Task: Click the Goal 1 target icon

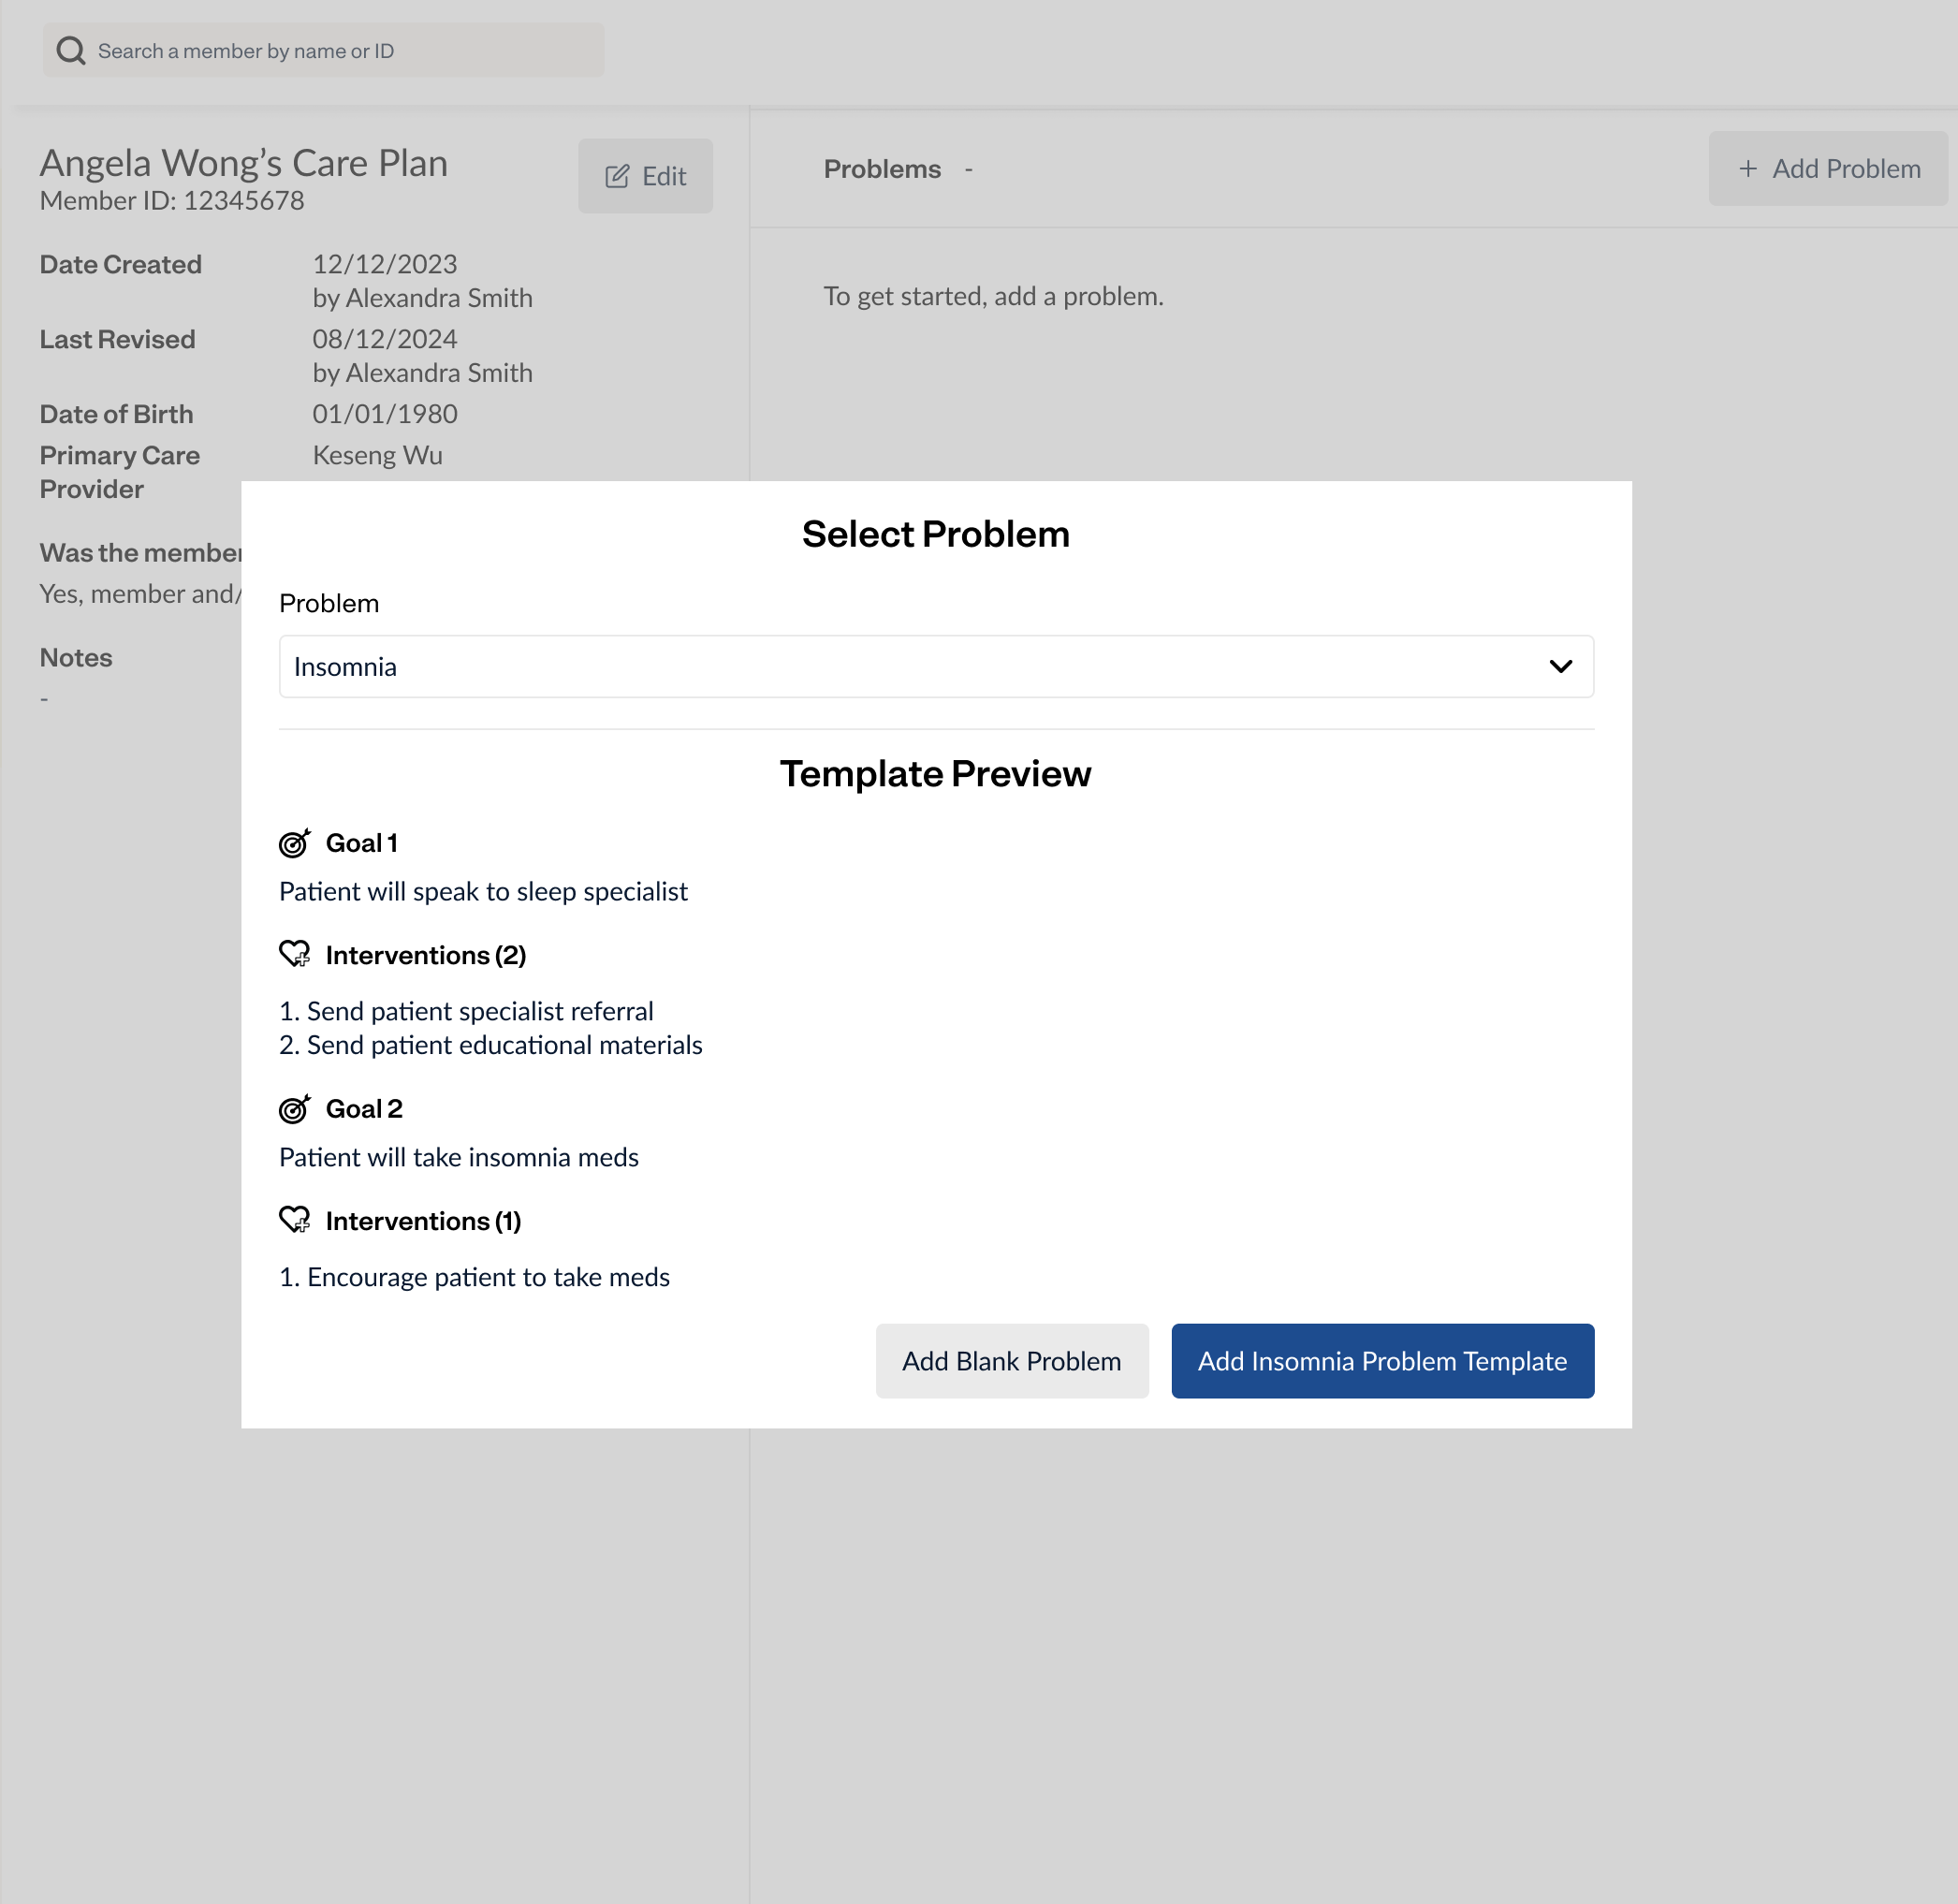Action: pos(295,843)
